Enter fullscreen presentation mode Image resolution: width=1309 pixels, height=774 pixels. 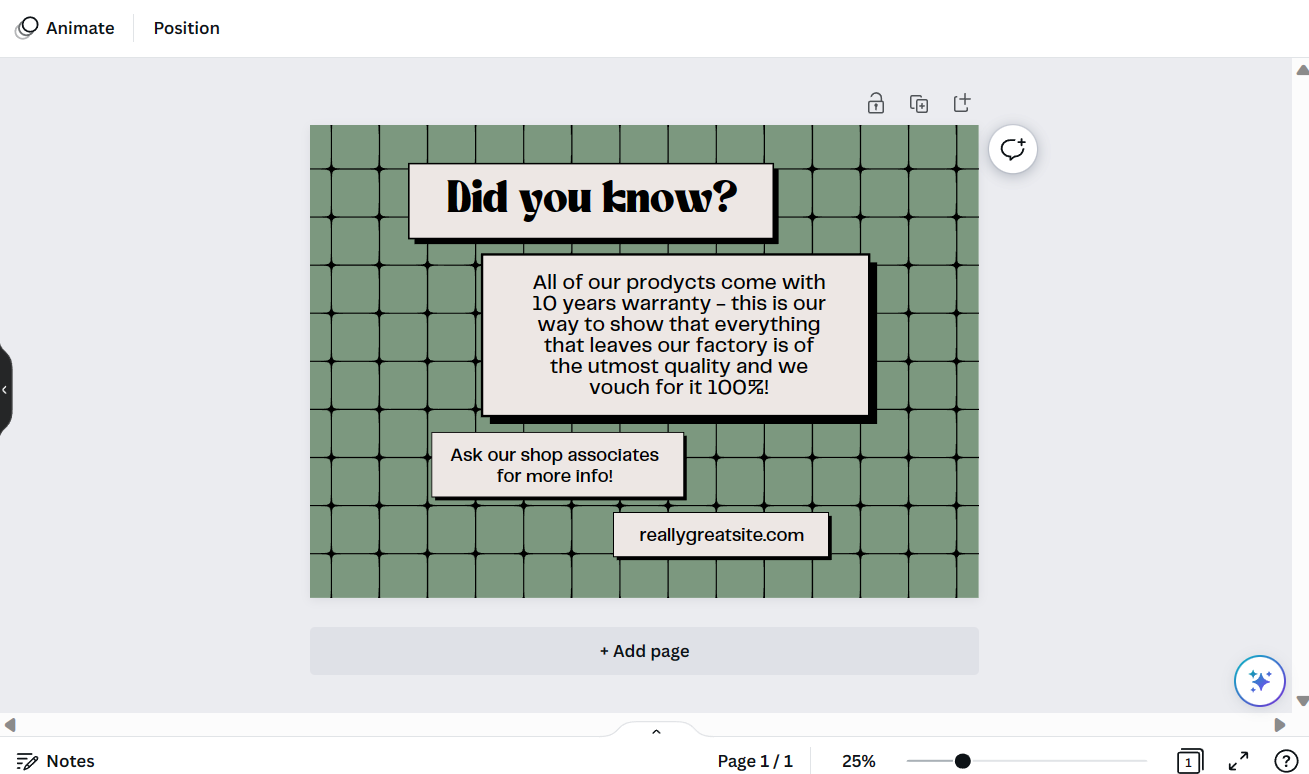(1238, 761)
